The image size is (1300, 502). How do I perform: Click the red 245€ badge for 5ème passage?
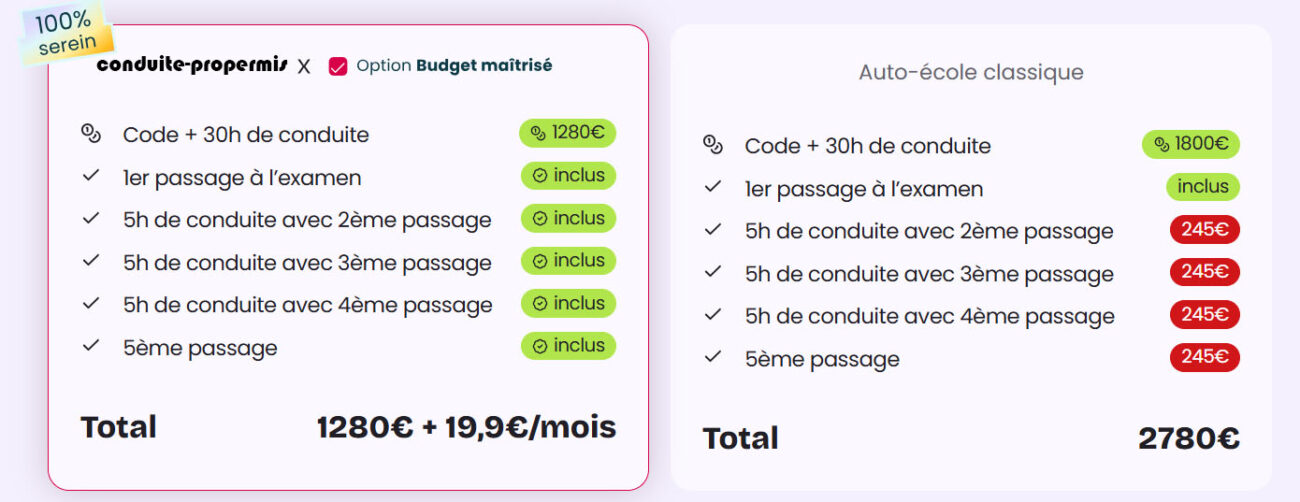click(1204, 357)
